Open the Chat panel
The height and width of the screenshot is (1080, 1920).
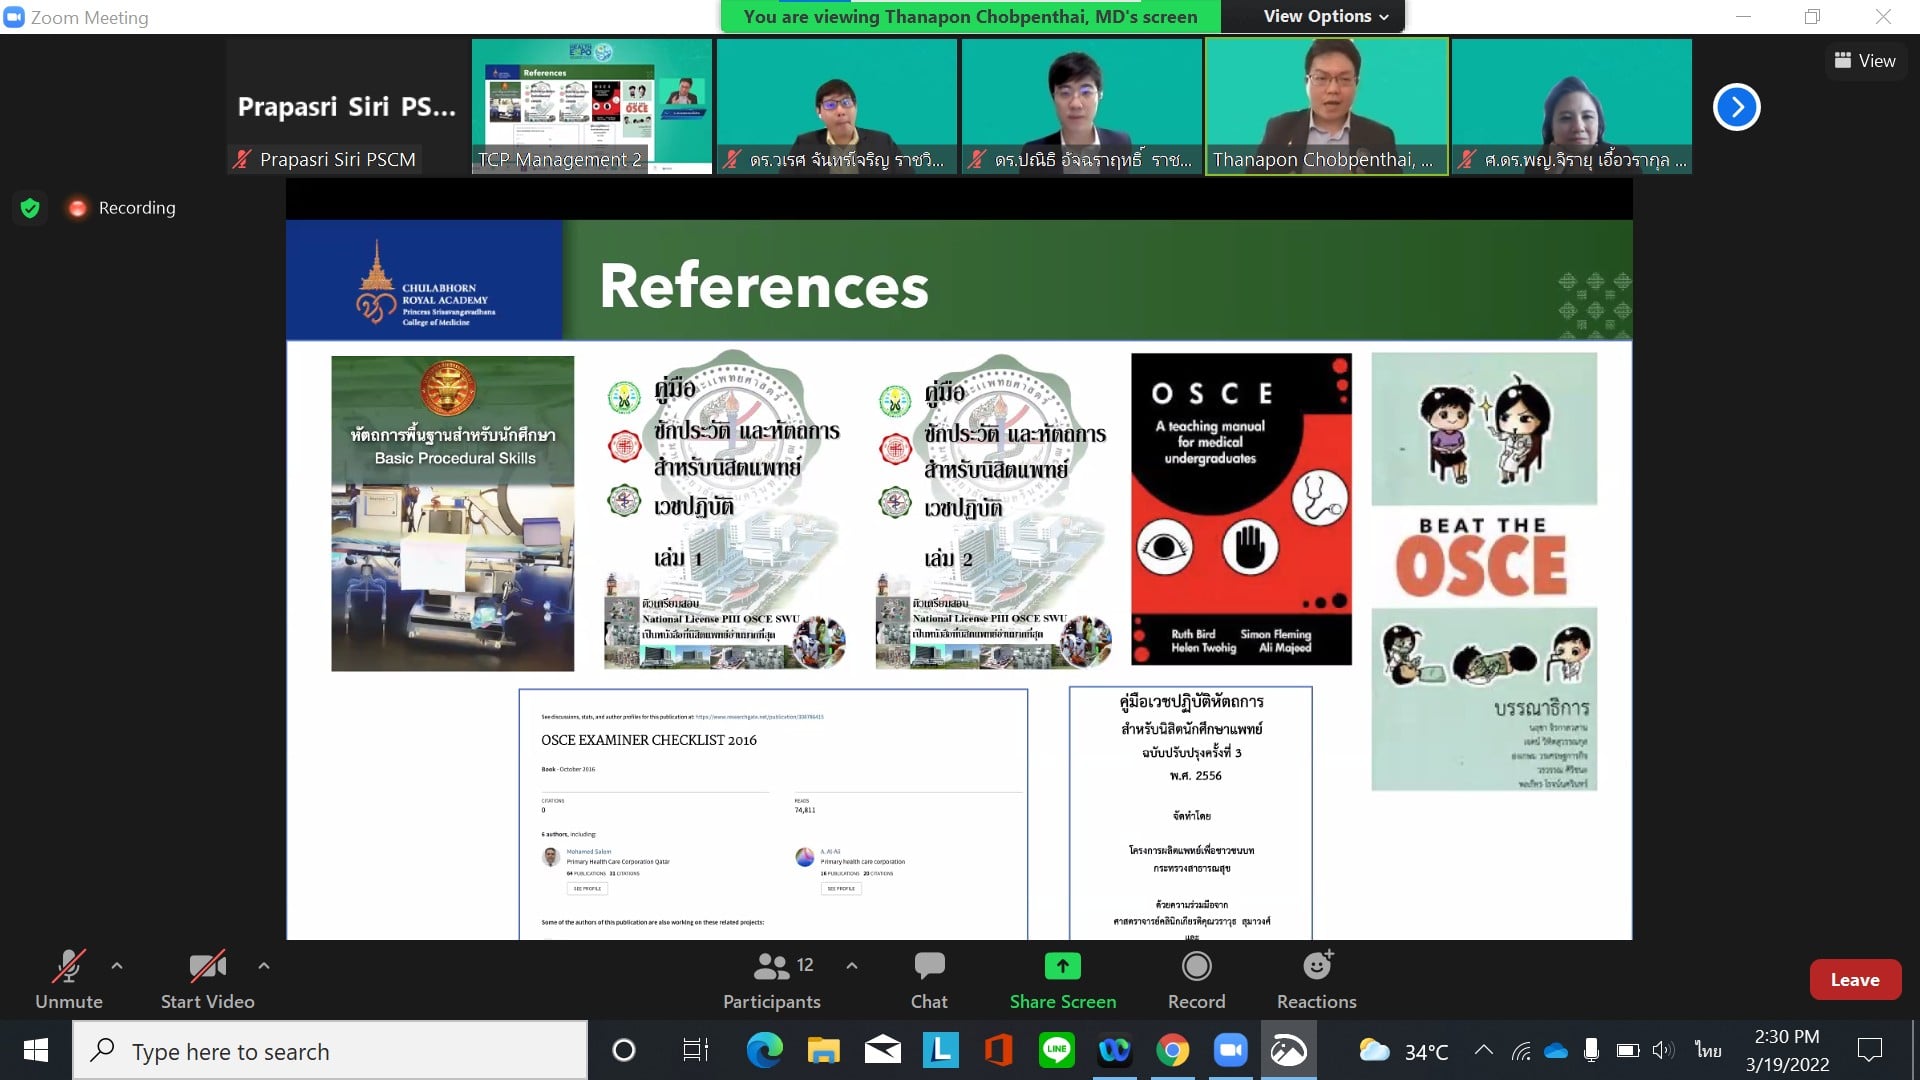click(x=929, y=980)
